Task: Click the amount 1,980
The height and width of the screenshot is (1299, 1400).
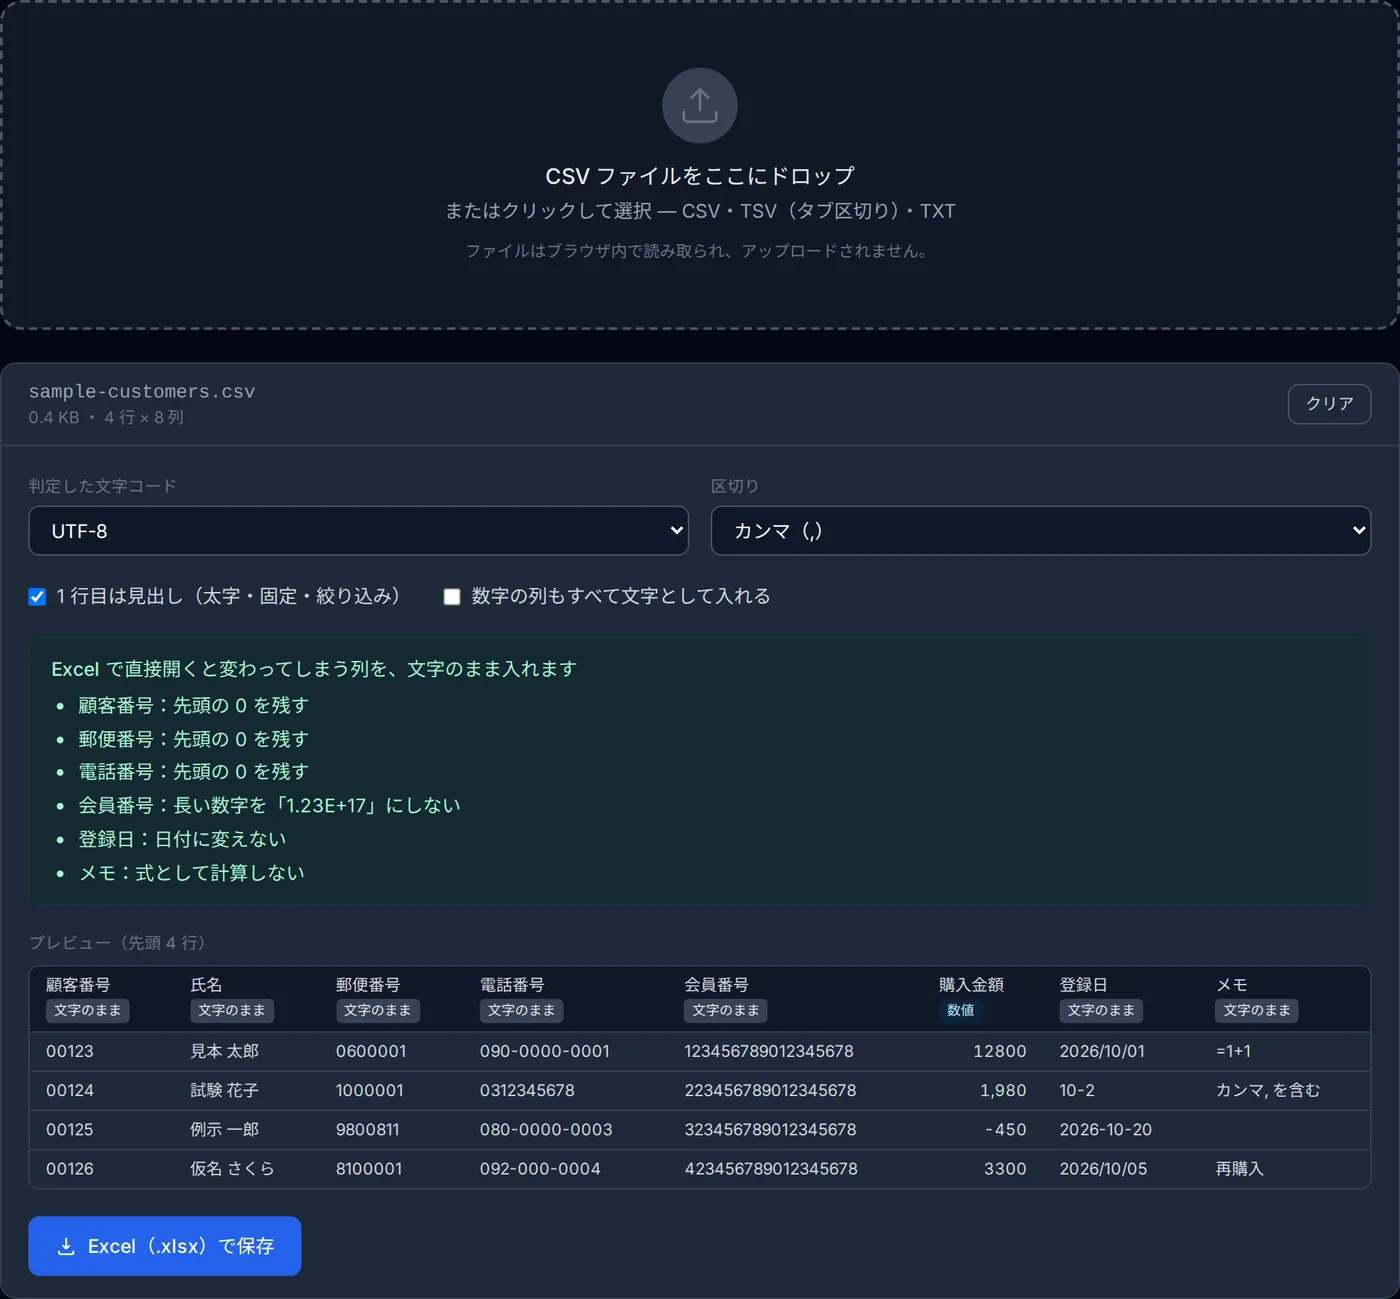Action: tap(1003, 1090)
